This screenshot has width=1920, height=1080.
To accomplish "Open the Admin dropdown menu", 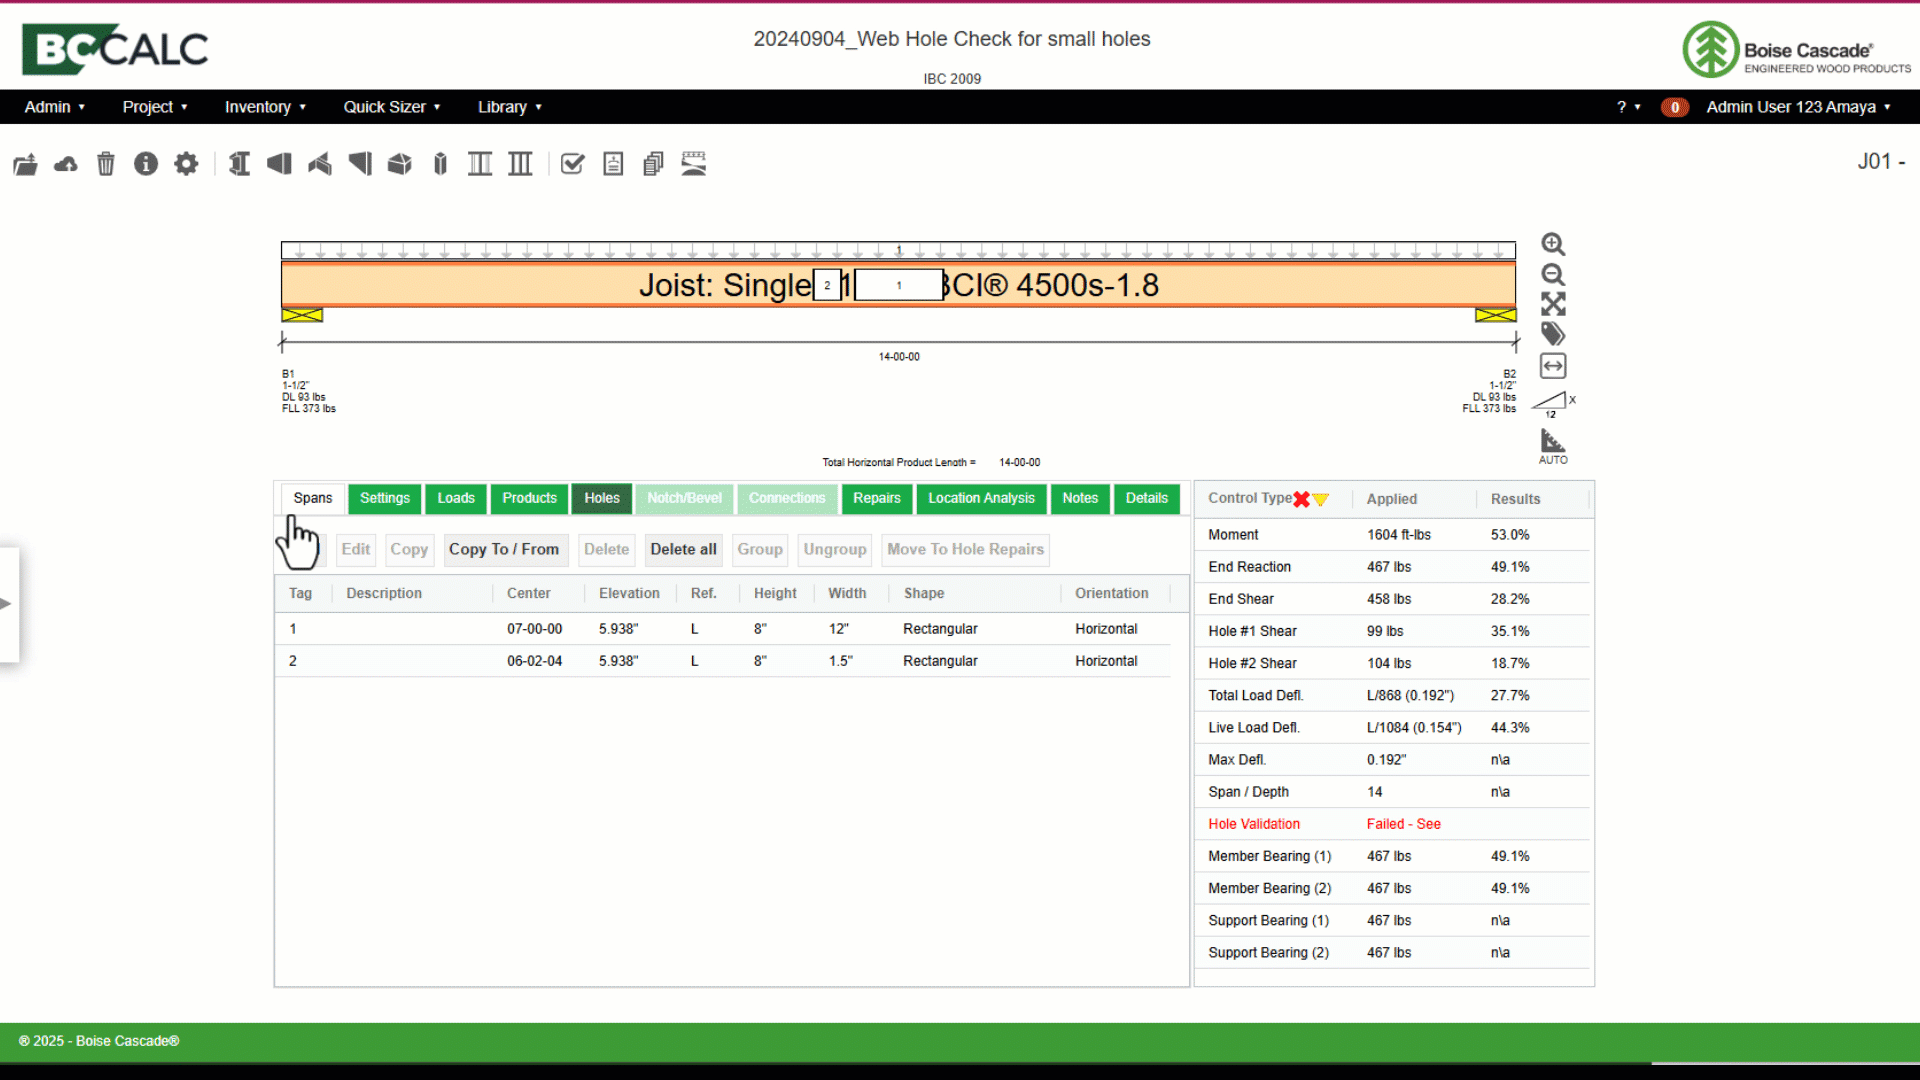I will [x=55, y=107].
